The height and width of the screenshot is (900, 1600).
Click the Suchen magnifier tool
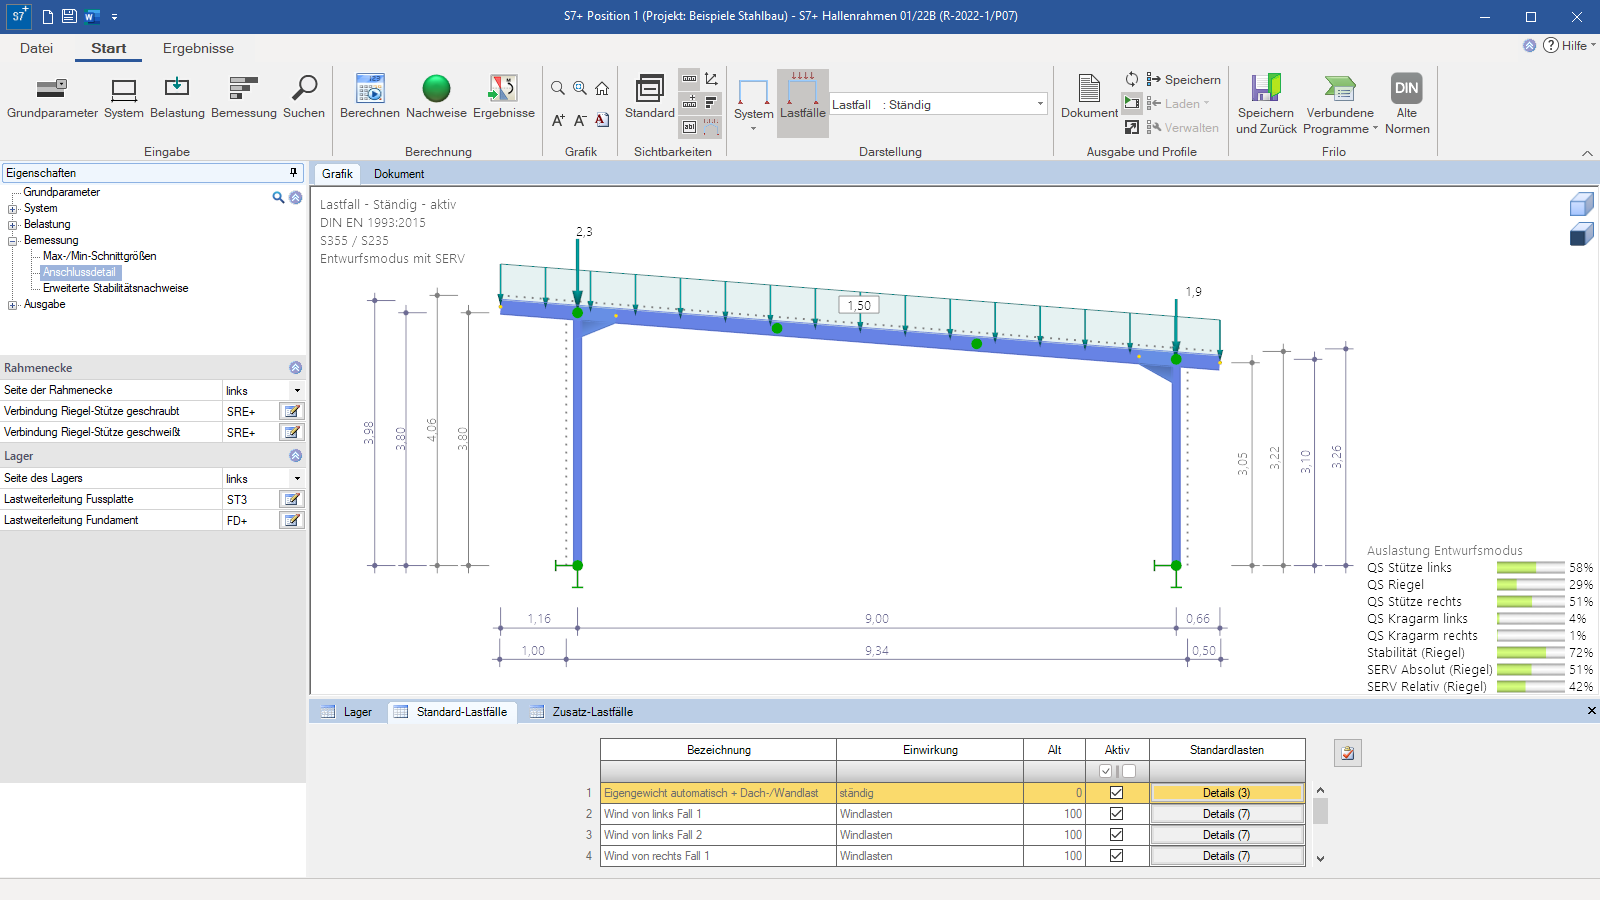[x=304, y=97]
